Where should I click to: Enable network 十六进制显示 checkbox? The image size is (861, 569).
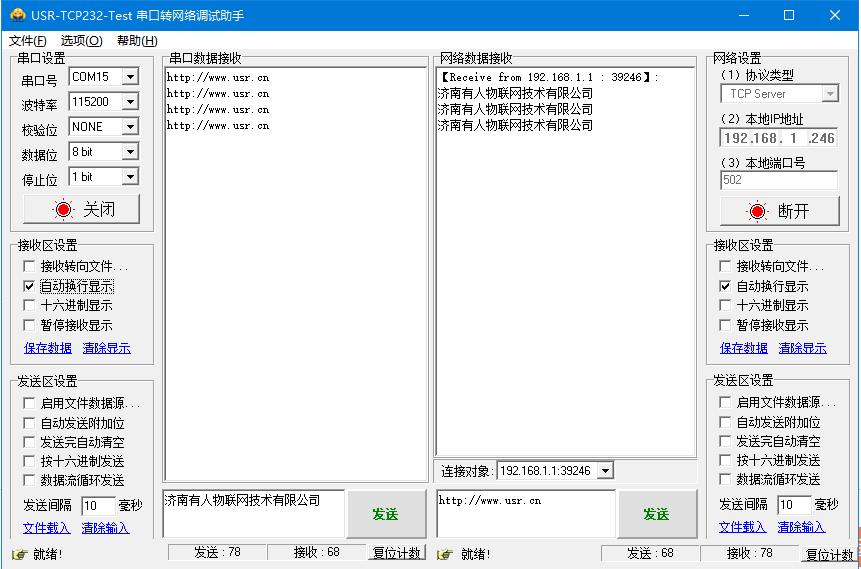(x=725, y=305)
